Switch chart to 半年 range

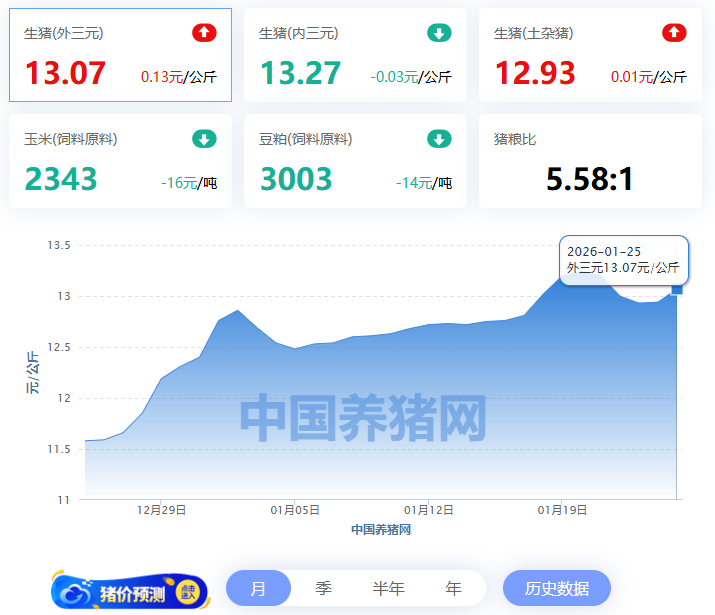pyautogui.click(x=388, y=588)
